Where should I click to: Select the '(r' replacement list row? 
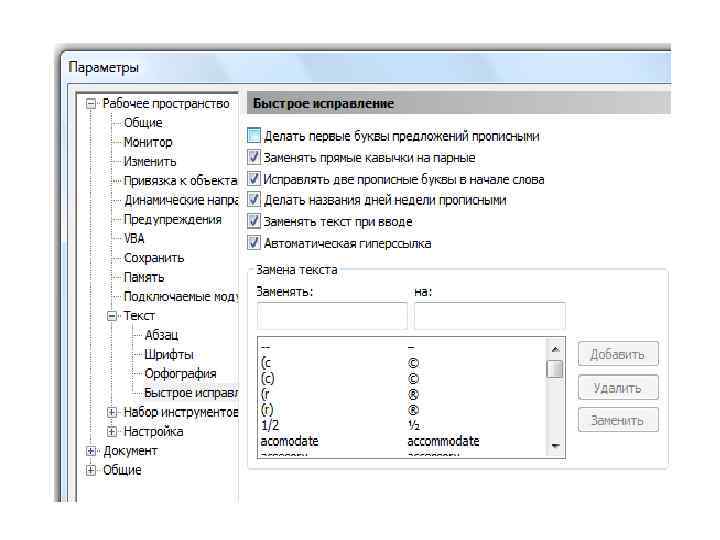pyautogui.click(x=403, y=394)
